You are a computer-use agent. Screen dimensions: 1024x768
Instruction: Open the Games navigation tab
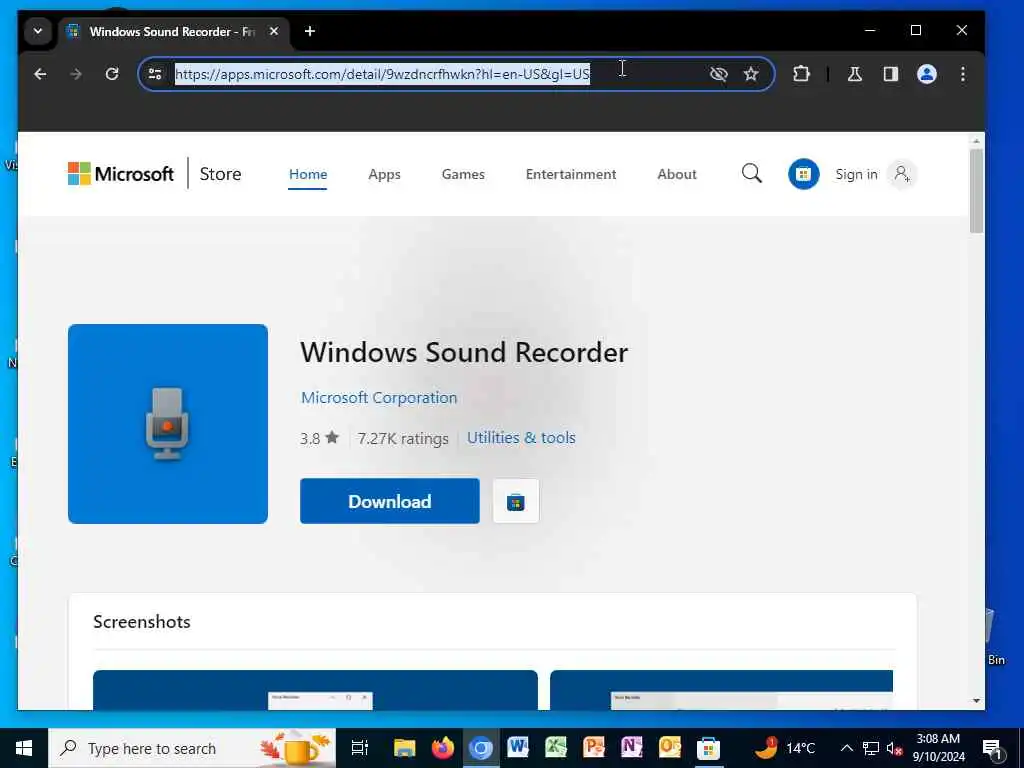tap(463, 174)
